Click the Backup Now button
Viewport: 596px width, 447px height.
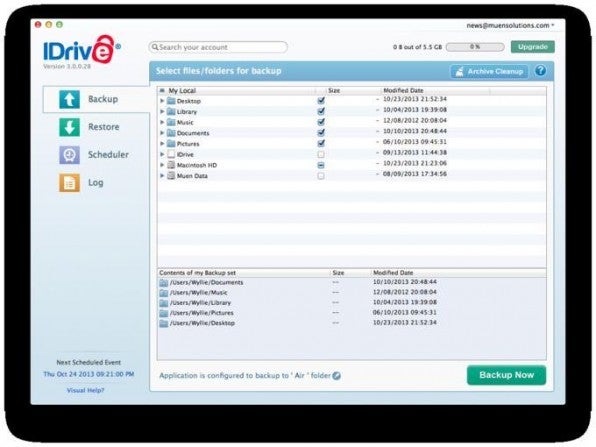[506, 375]
